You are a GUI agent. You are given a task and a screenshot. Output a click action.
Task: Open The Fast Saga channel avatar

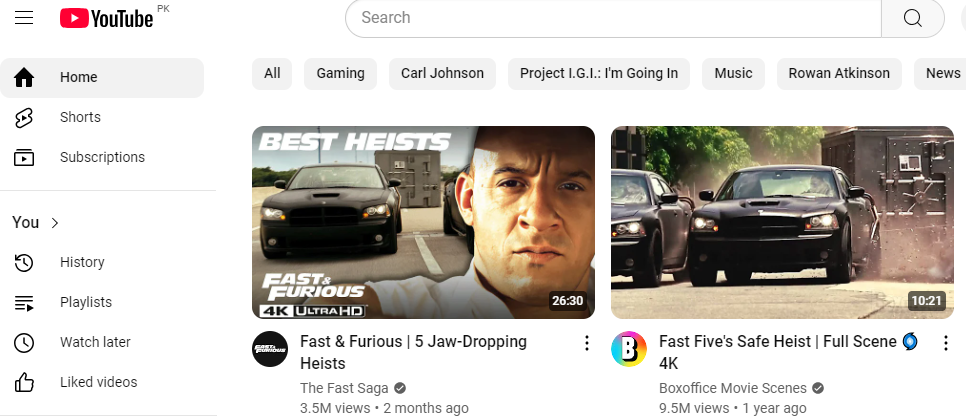pyautogui.click(x=270, y=349)
